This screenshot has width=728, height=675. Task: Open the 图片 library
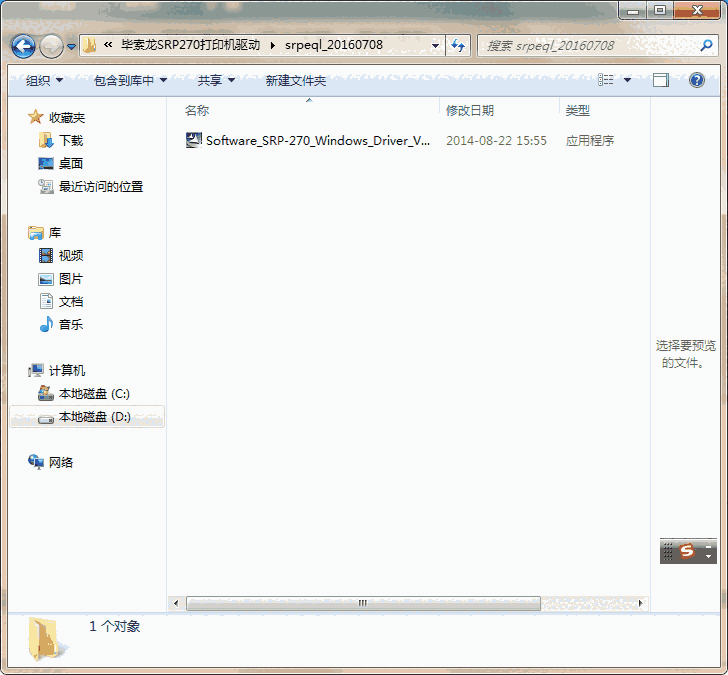[x=71, y=279]
